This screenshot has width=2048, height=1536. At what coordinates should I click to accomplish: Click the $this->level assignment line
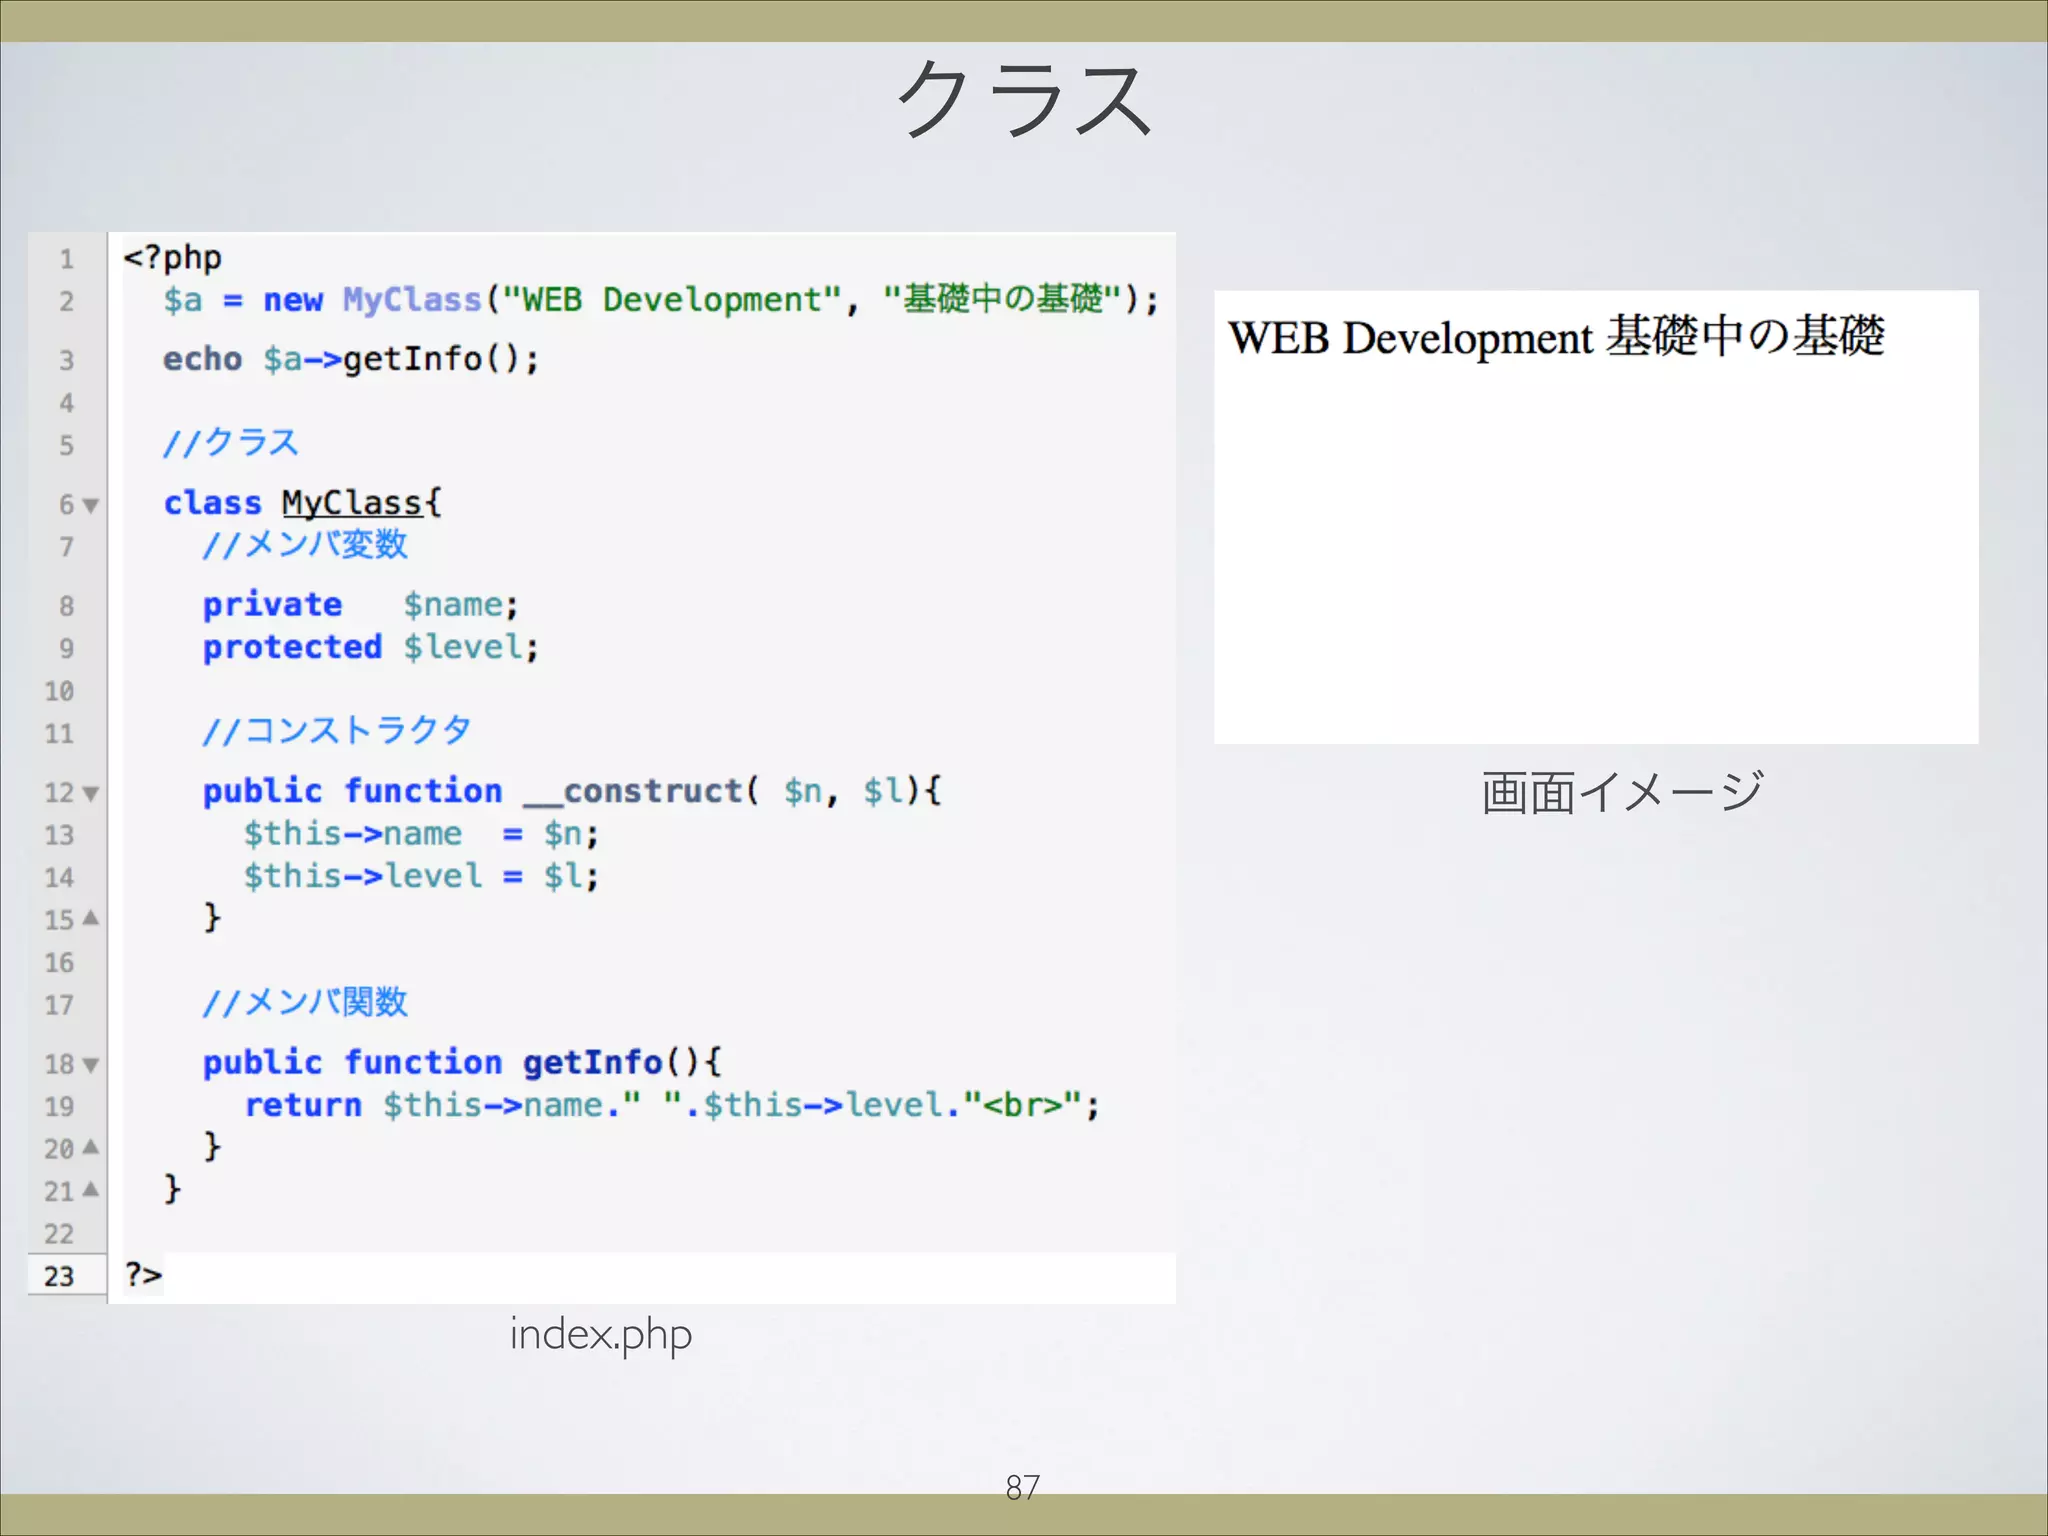(x=421, y=876)
